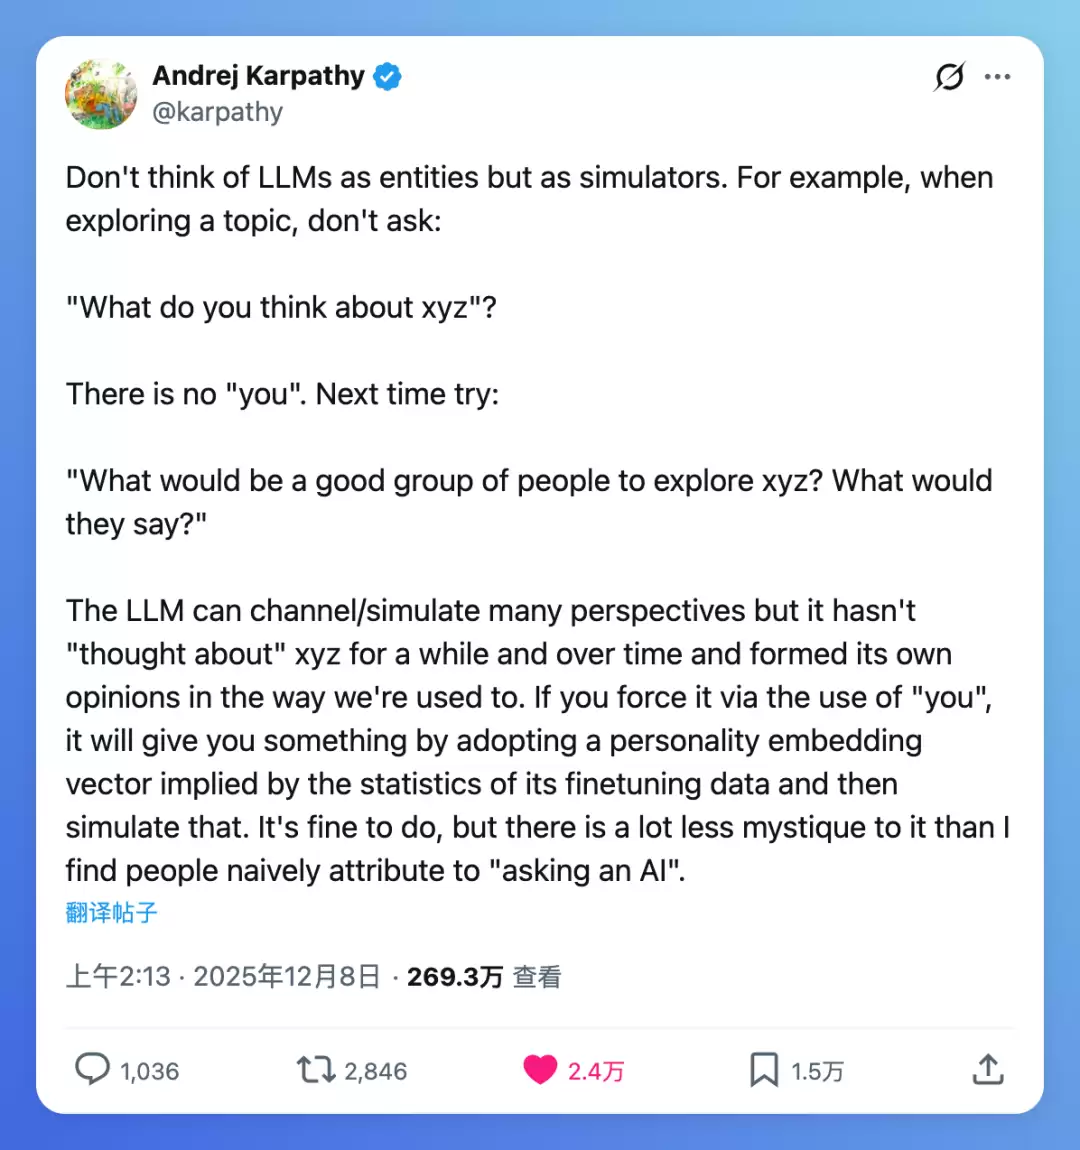This screenshot has width=1080, height=1150.
Task: Click the 1,036 replies count
Action: (150, 1071)
